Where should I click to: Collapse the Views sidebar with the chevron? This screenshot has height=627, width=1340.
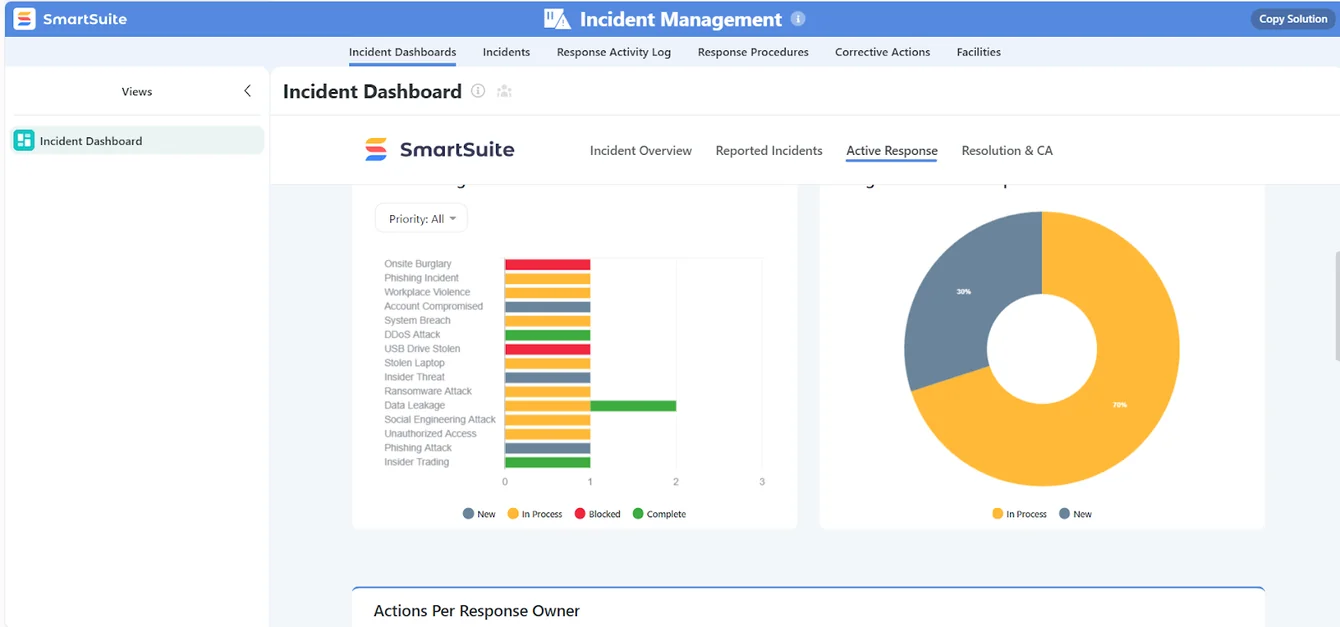248,91
